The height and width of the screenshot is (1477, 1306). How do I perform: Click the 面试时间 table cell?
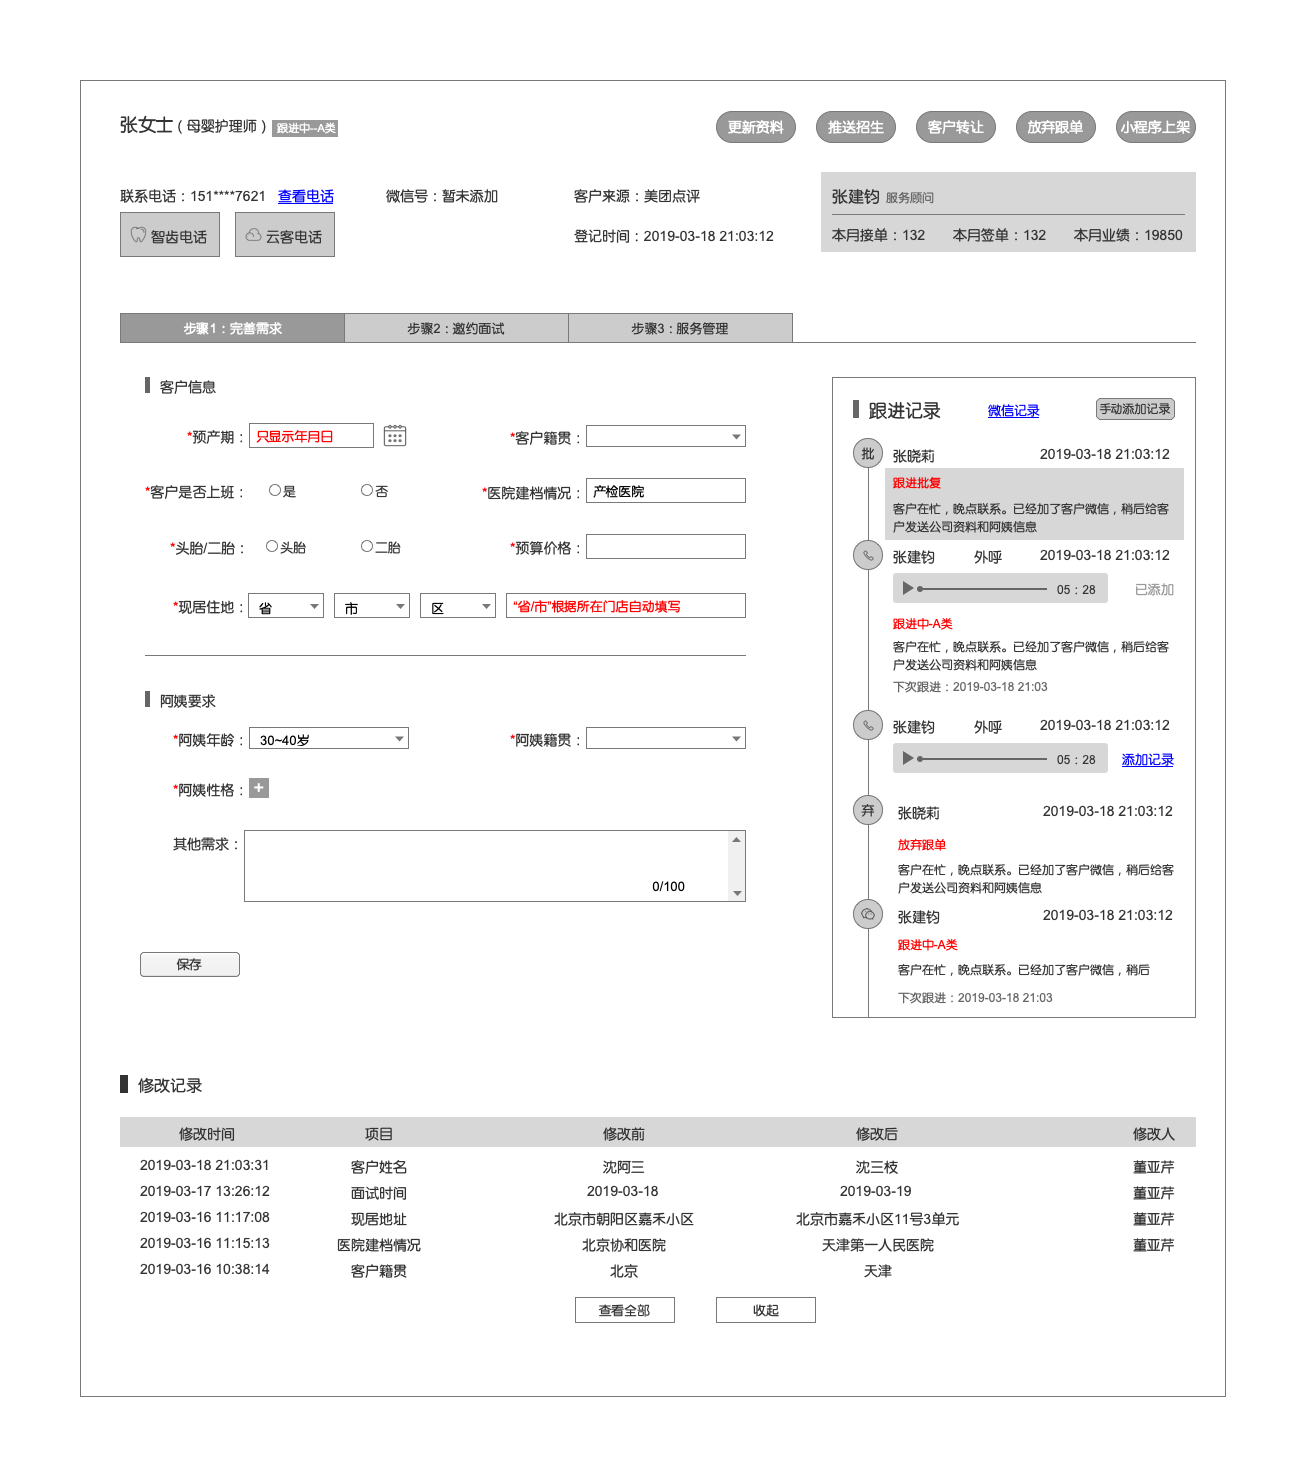click(x=379, y=1192)
